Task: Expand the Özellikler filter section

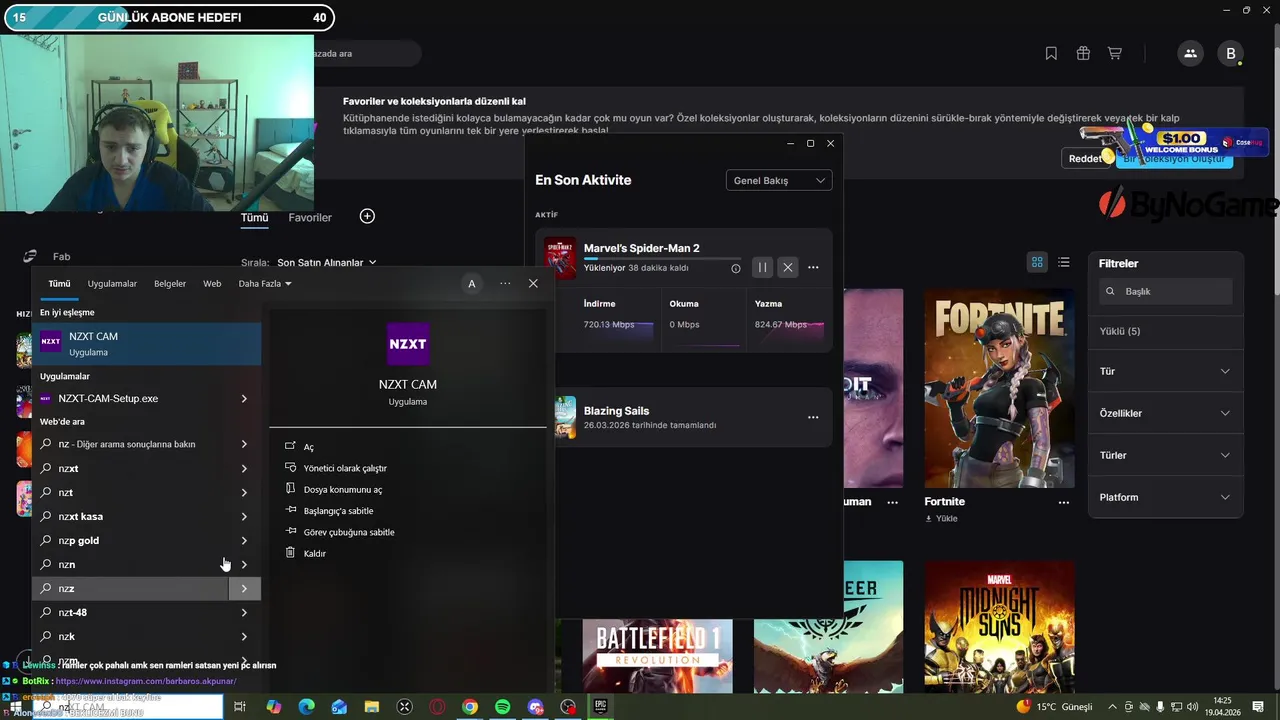Action: (1166, 413)
